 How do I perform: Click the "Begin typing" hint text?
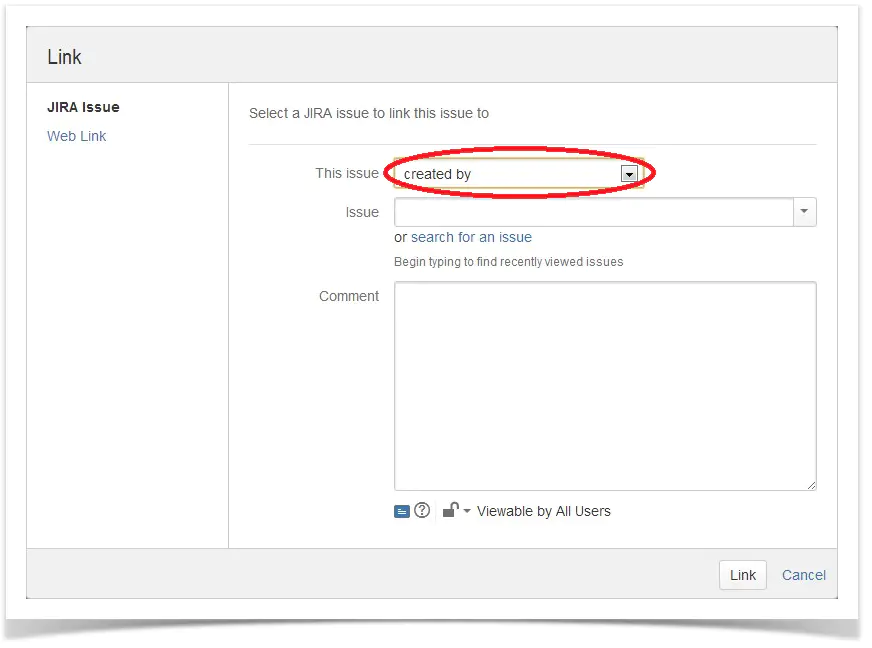[508, 262]
